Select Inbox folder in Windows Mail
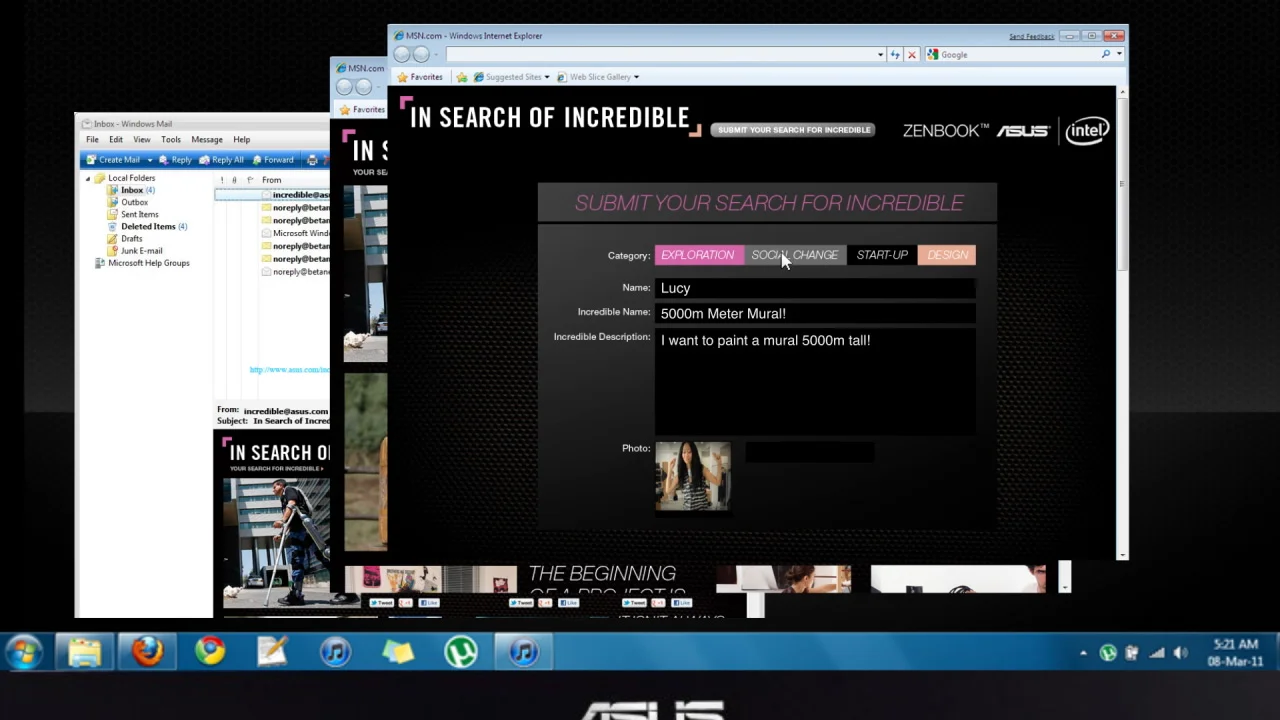 click(132, 190)
